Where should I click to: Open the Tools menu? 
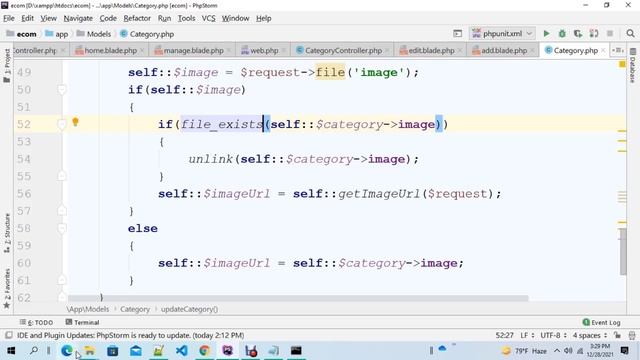point(186,18)
